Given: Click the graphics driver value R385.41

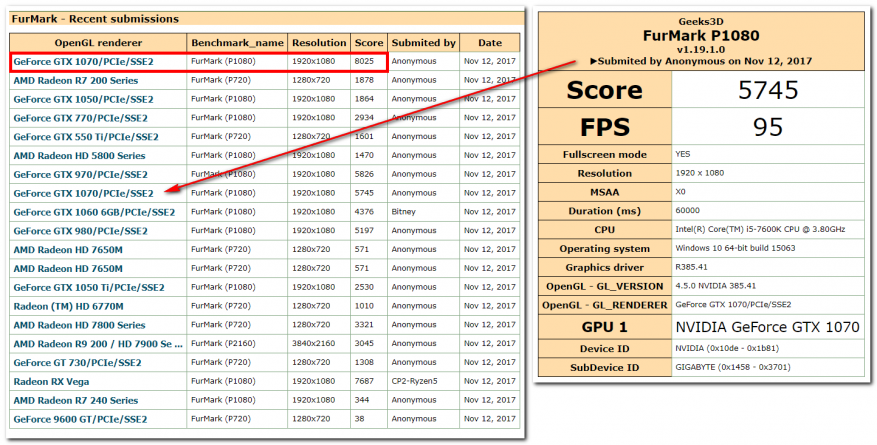Looking at the screenshot, I should 691,267.
